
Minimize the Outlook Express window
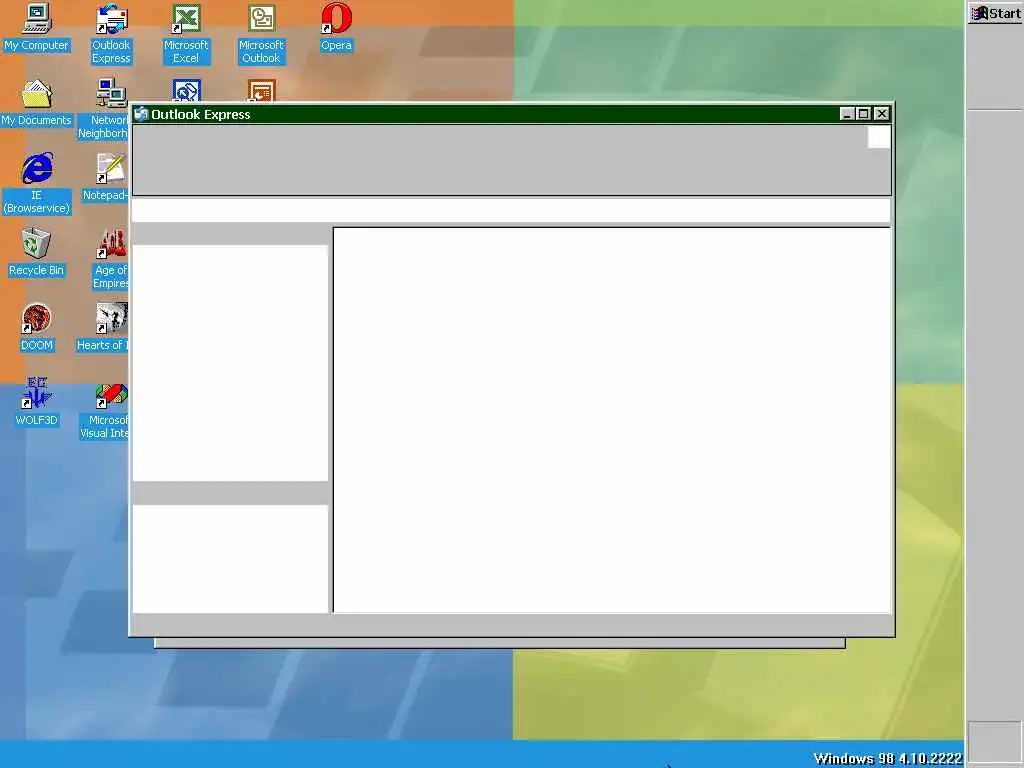tap(847, 114)
